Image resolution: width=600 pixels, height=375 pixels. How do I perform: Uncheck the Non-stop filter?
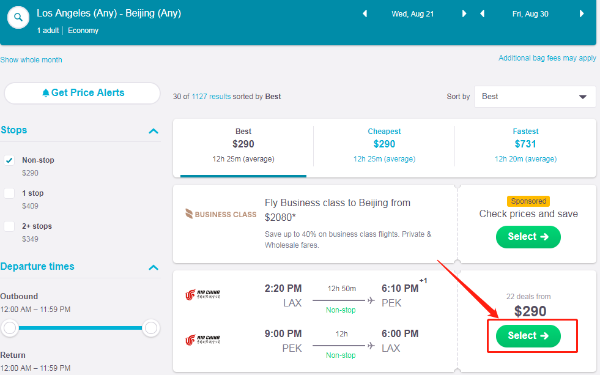(x=9, y=160)
